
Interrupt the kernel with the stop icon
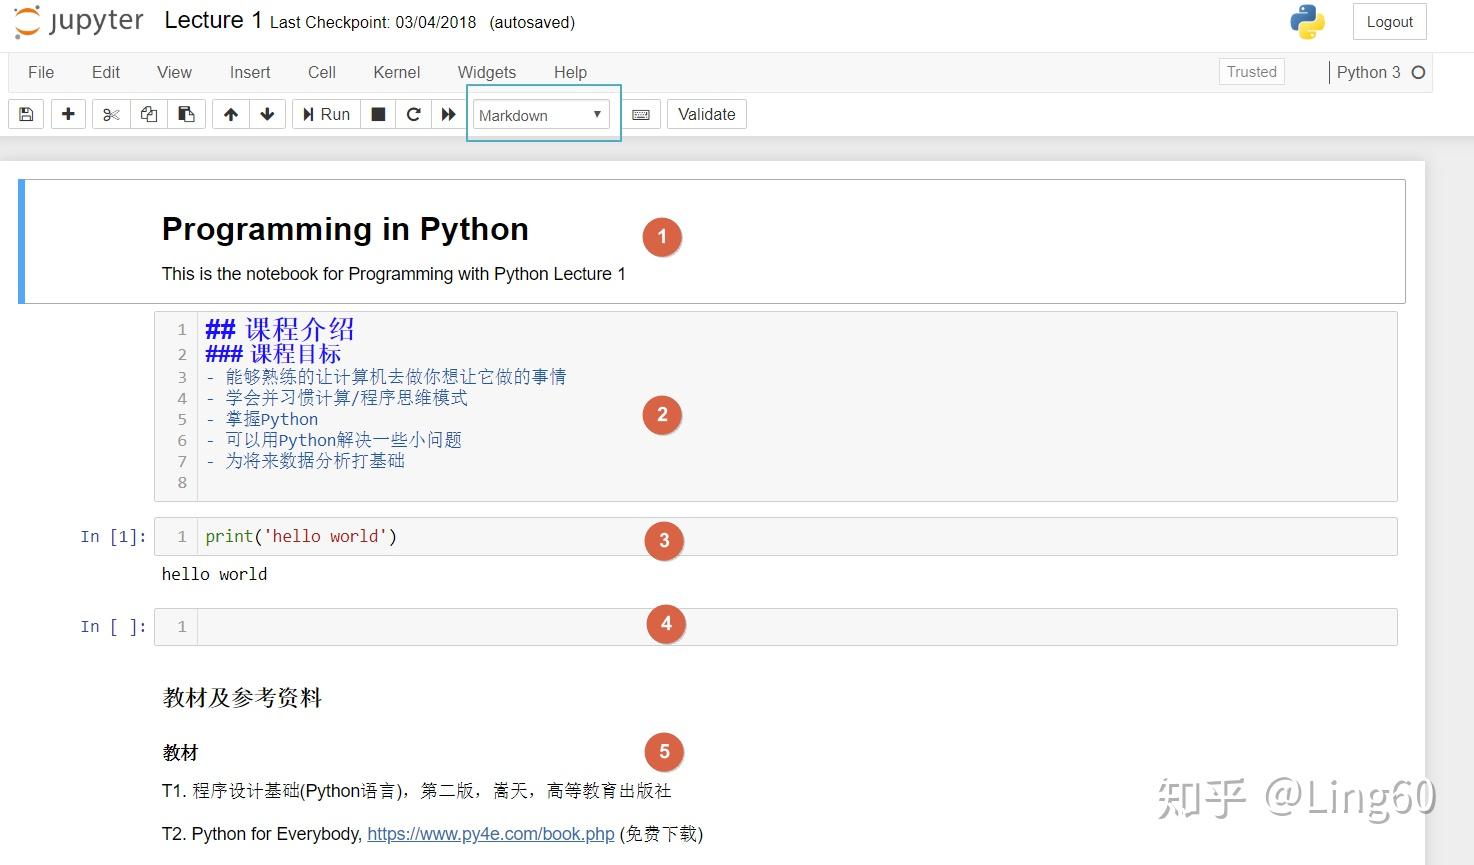click(378, 113)
